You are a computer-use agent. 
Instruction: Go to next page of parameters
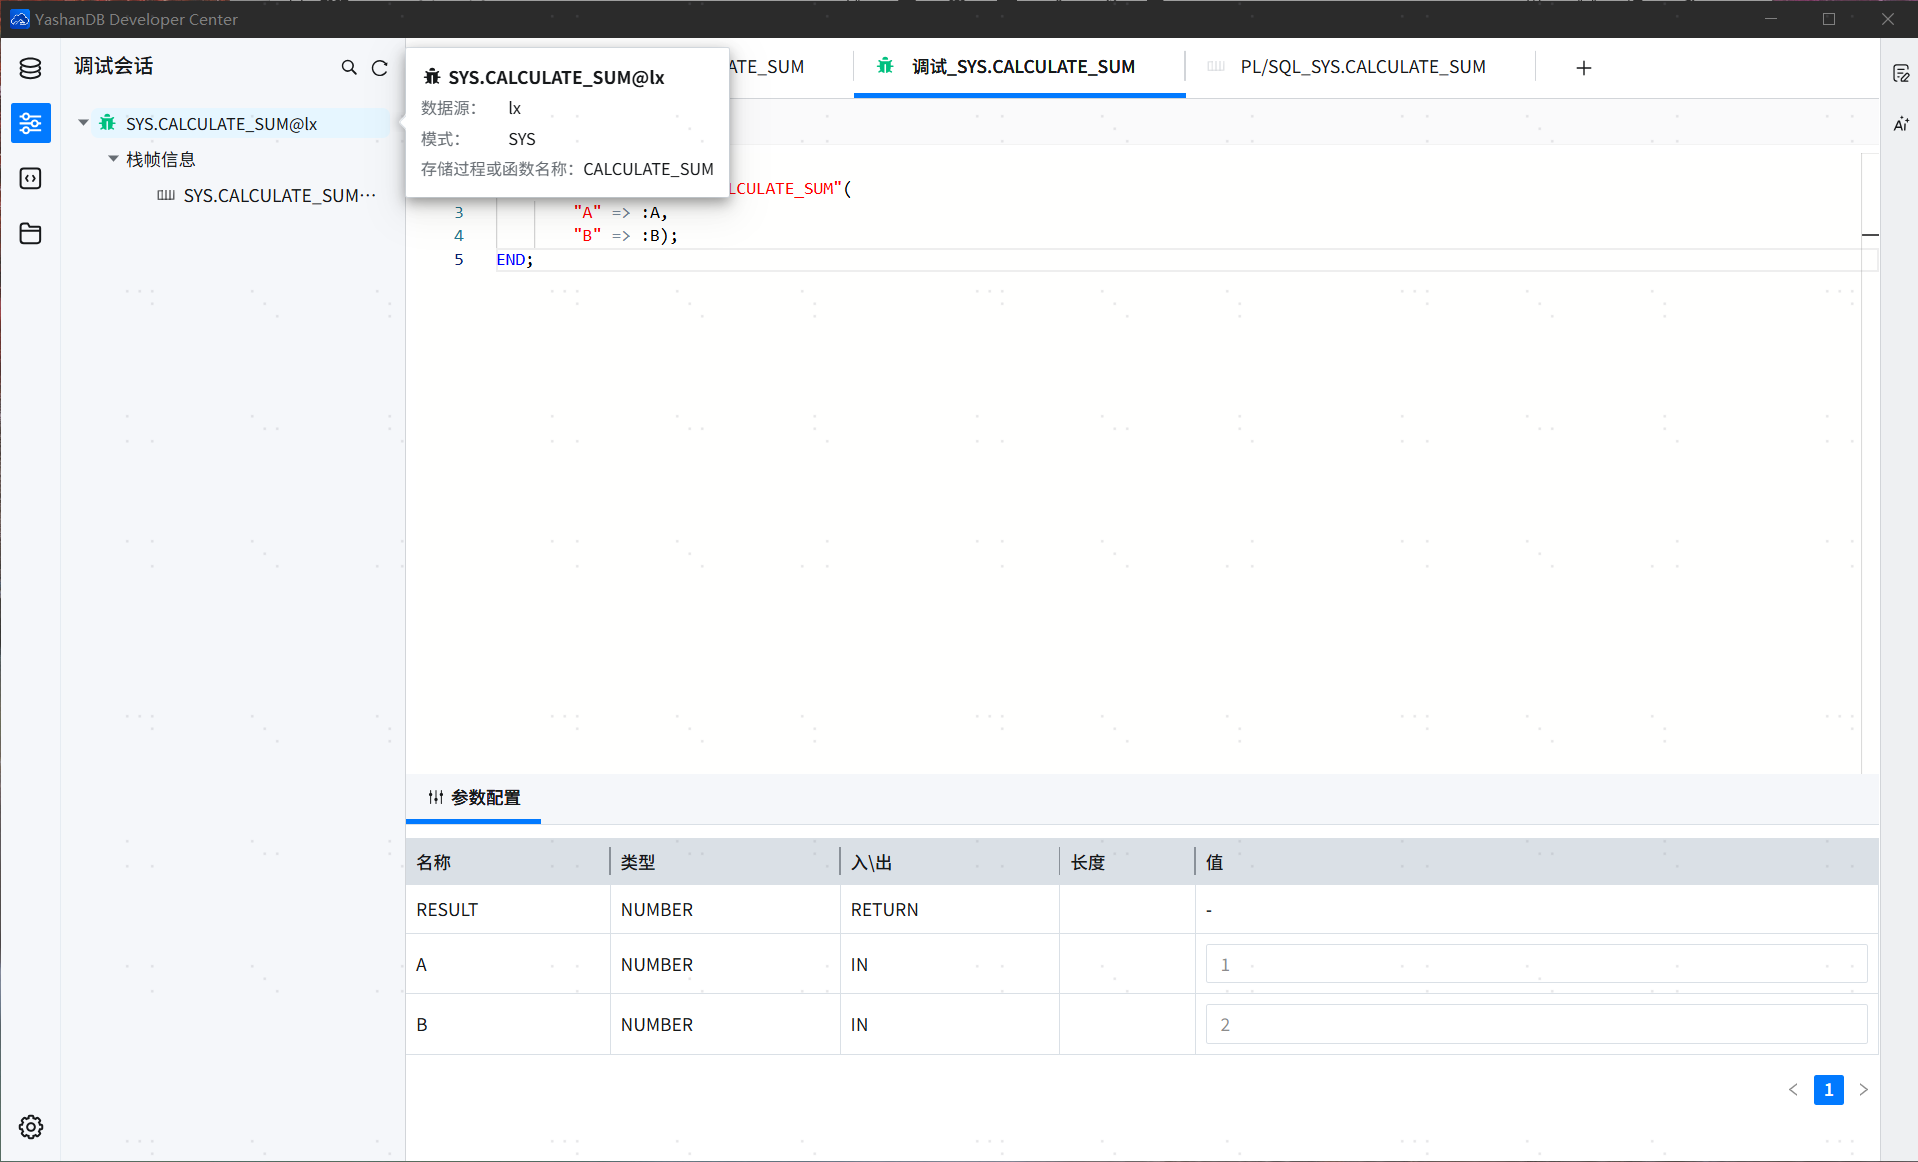[1863, 1090]
